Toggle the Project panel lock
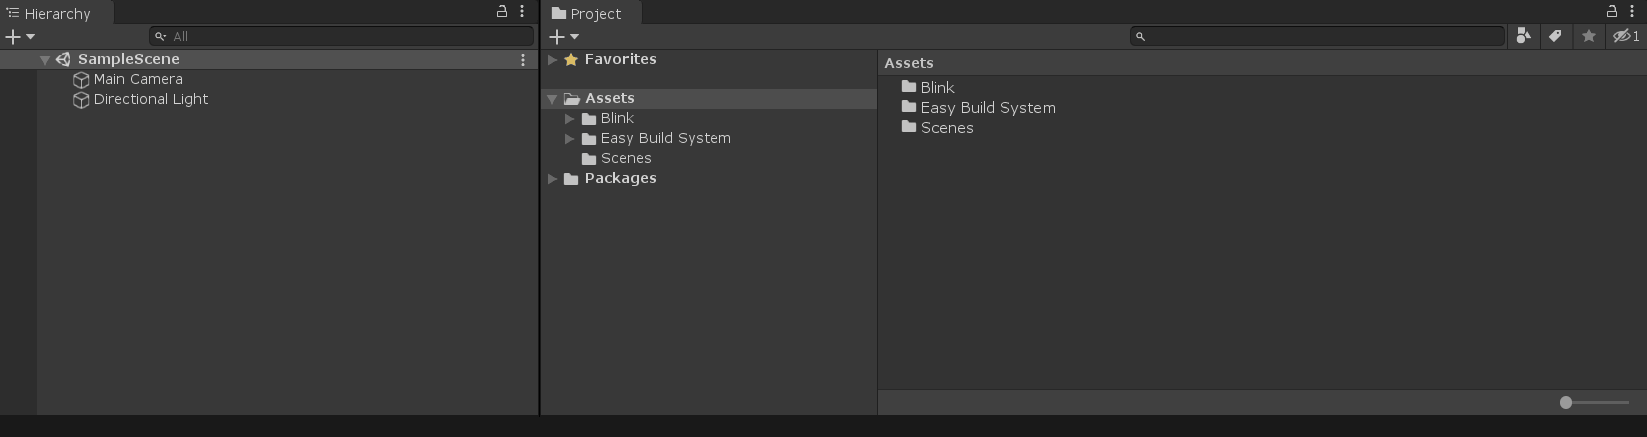Screen dimensions: 1647x437 pyautogui.click(x=1612, y=12)
